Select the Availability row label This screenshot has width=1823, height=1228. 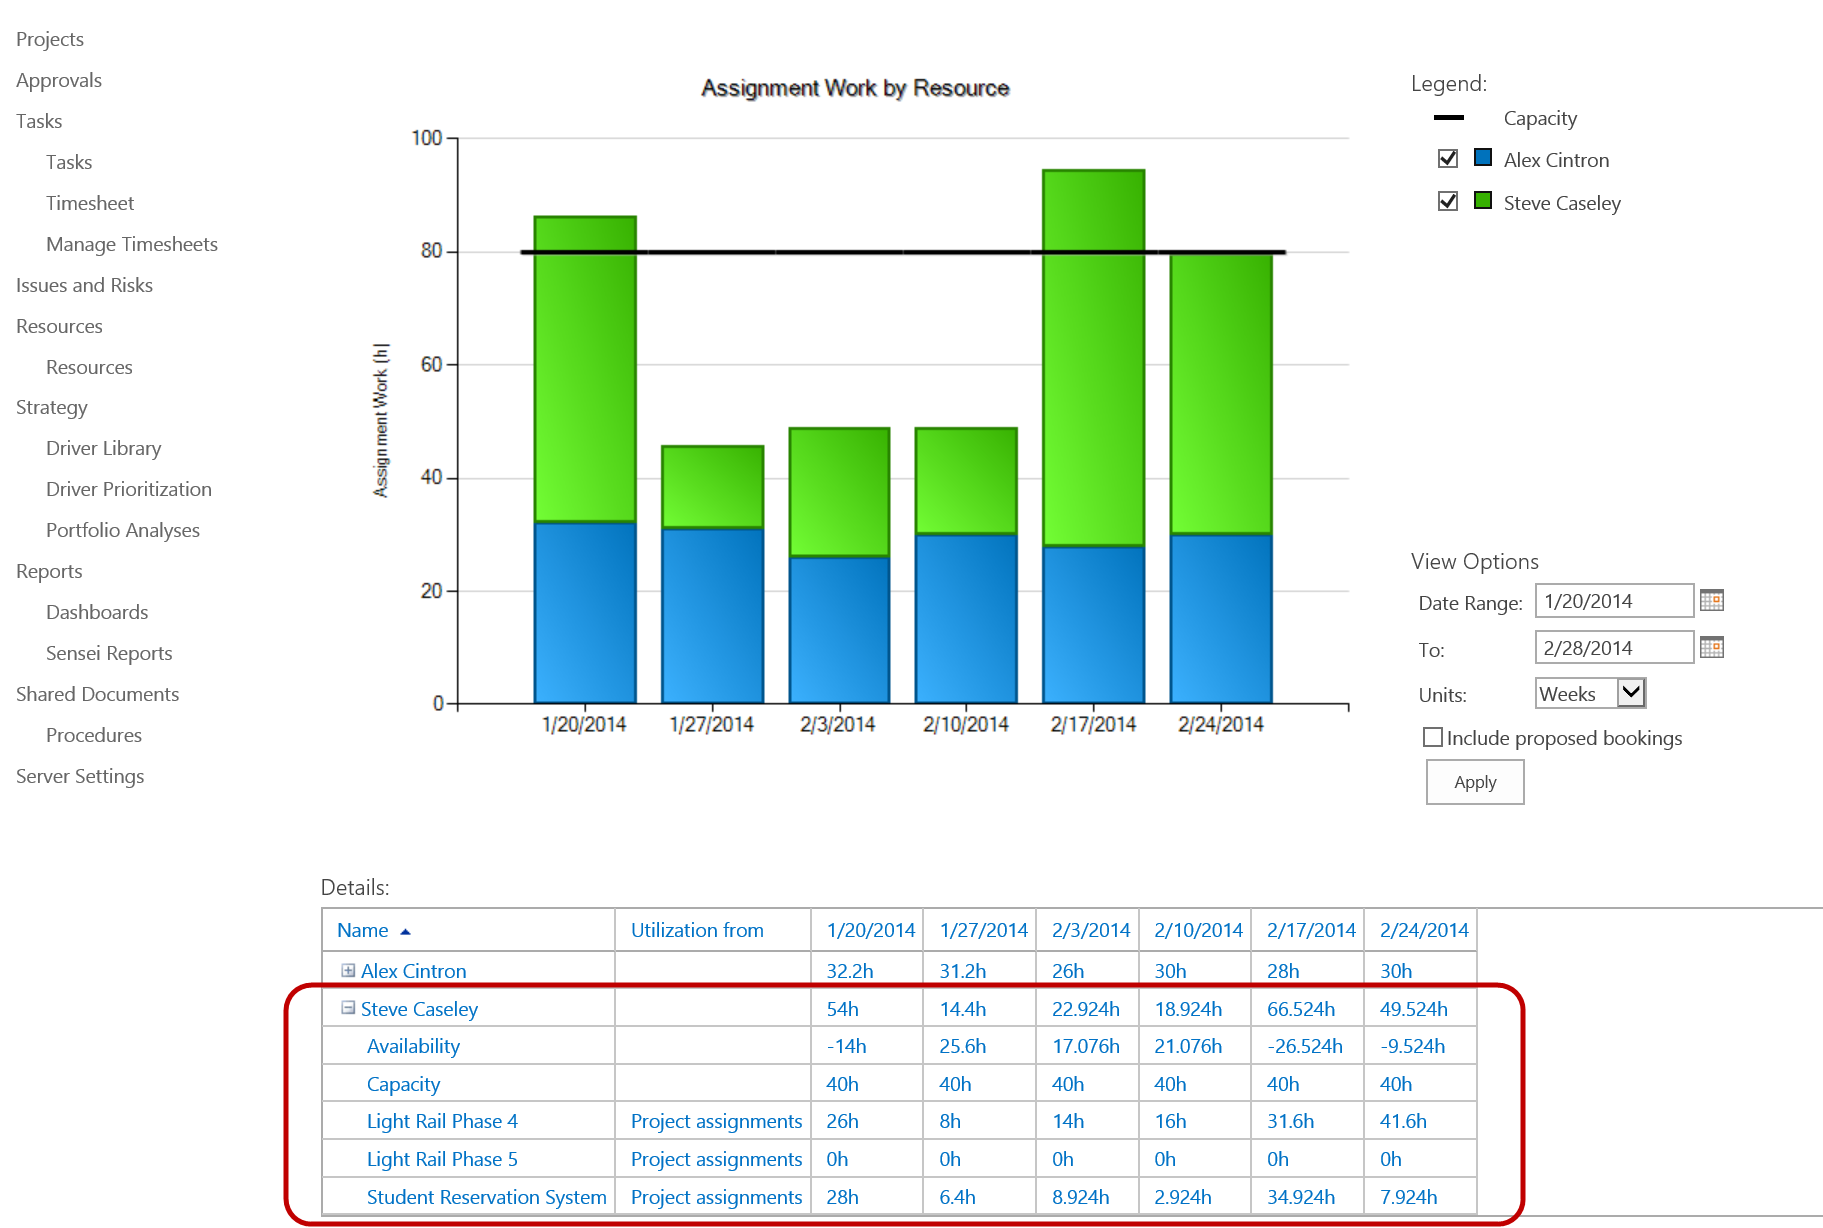tap(413, 1046)
